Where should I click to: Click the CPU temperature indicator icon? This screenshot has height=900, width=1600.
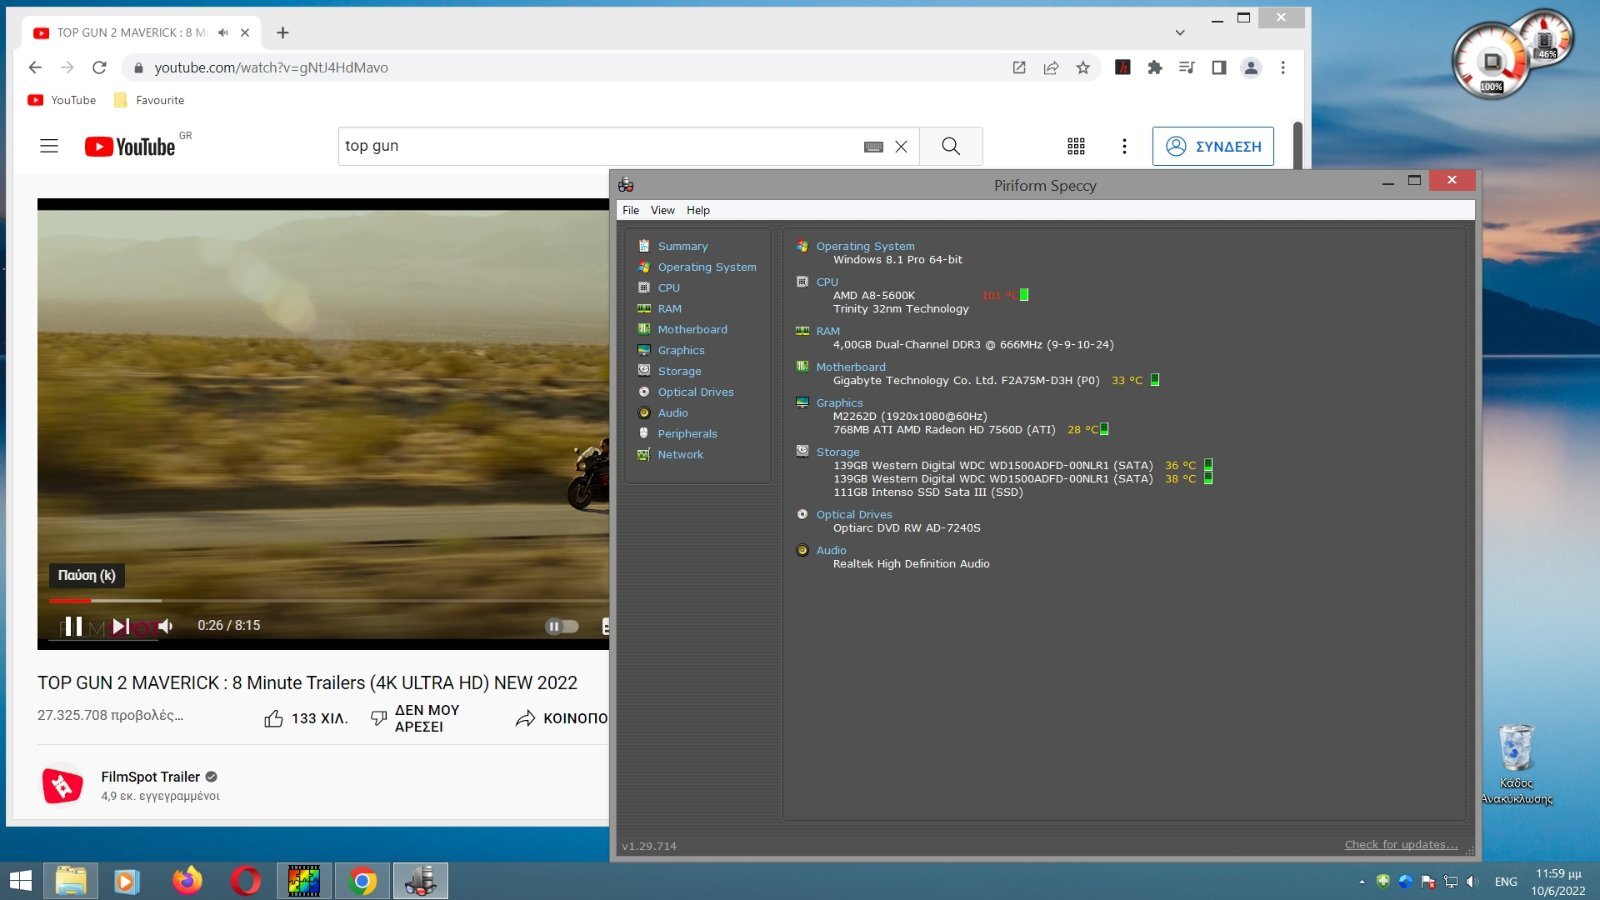[1024, 295]
